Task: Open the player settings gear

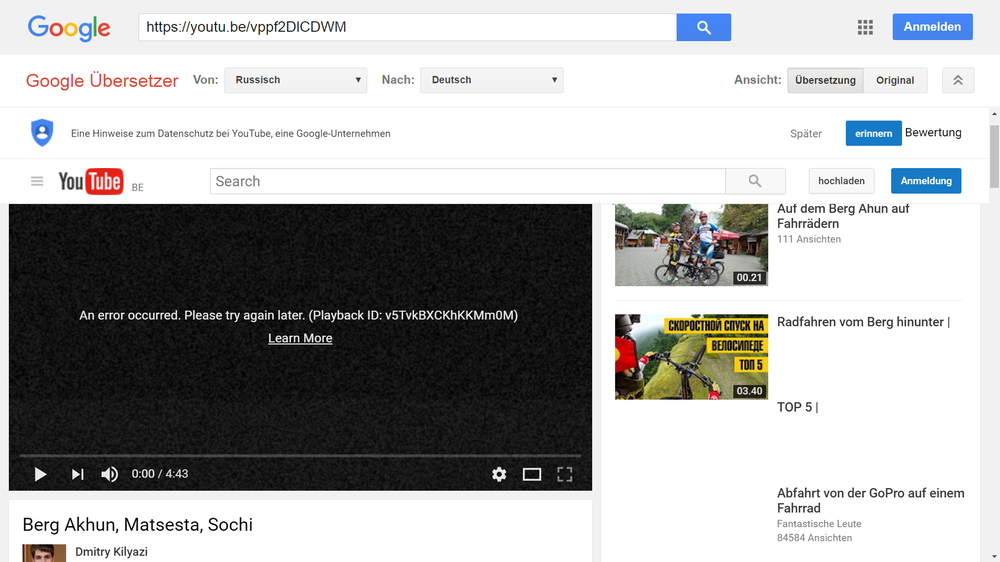Action: (x=499, y=474)
